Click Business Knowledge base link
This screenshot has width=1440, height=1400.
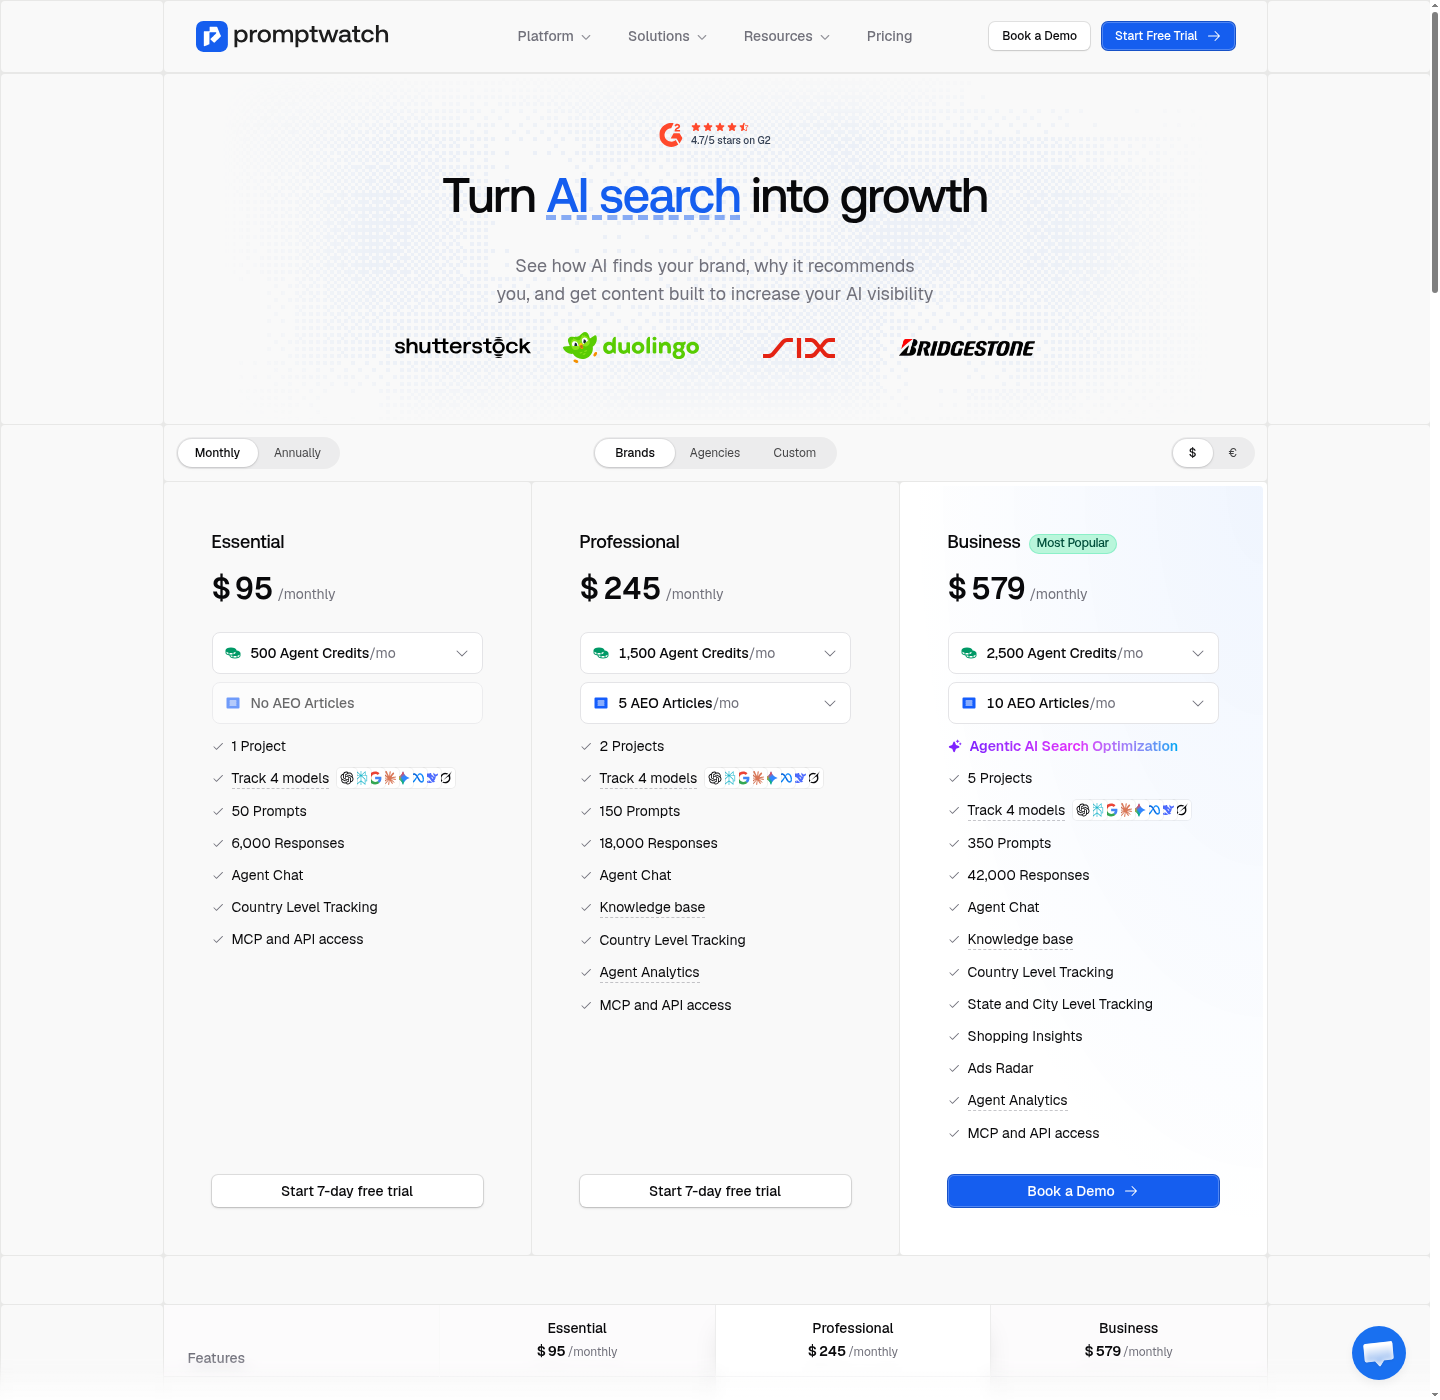click(x=1020, y=939)
